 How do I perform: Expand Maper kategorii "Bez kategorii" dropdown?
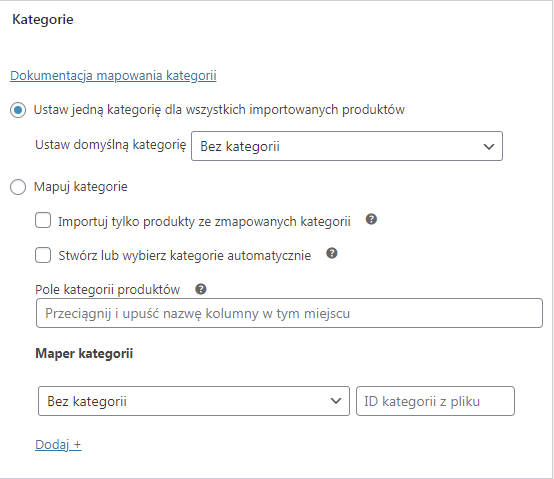pos(194,401)
